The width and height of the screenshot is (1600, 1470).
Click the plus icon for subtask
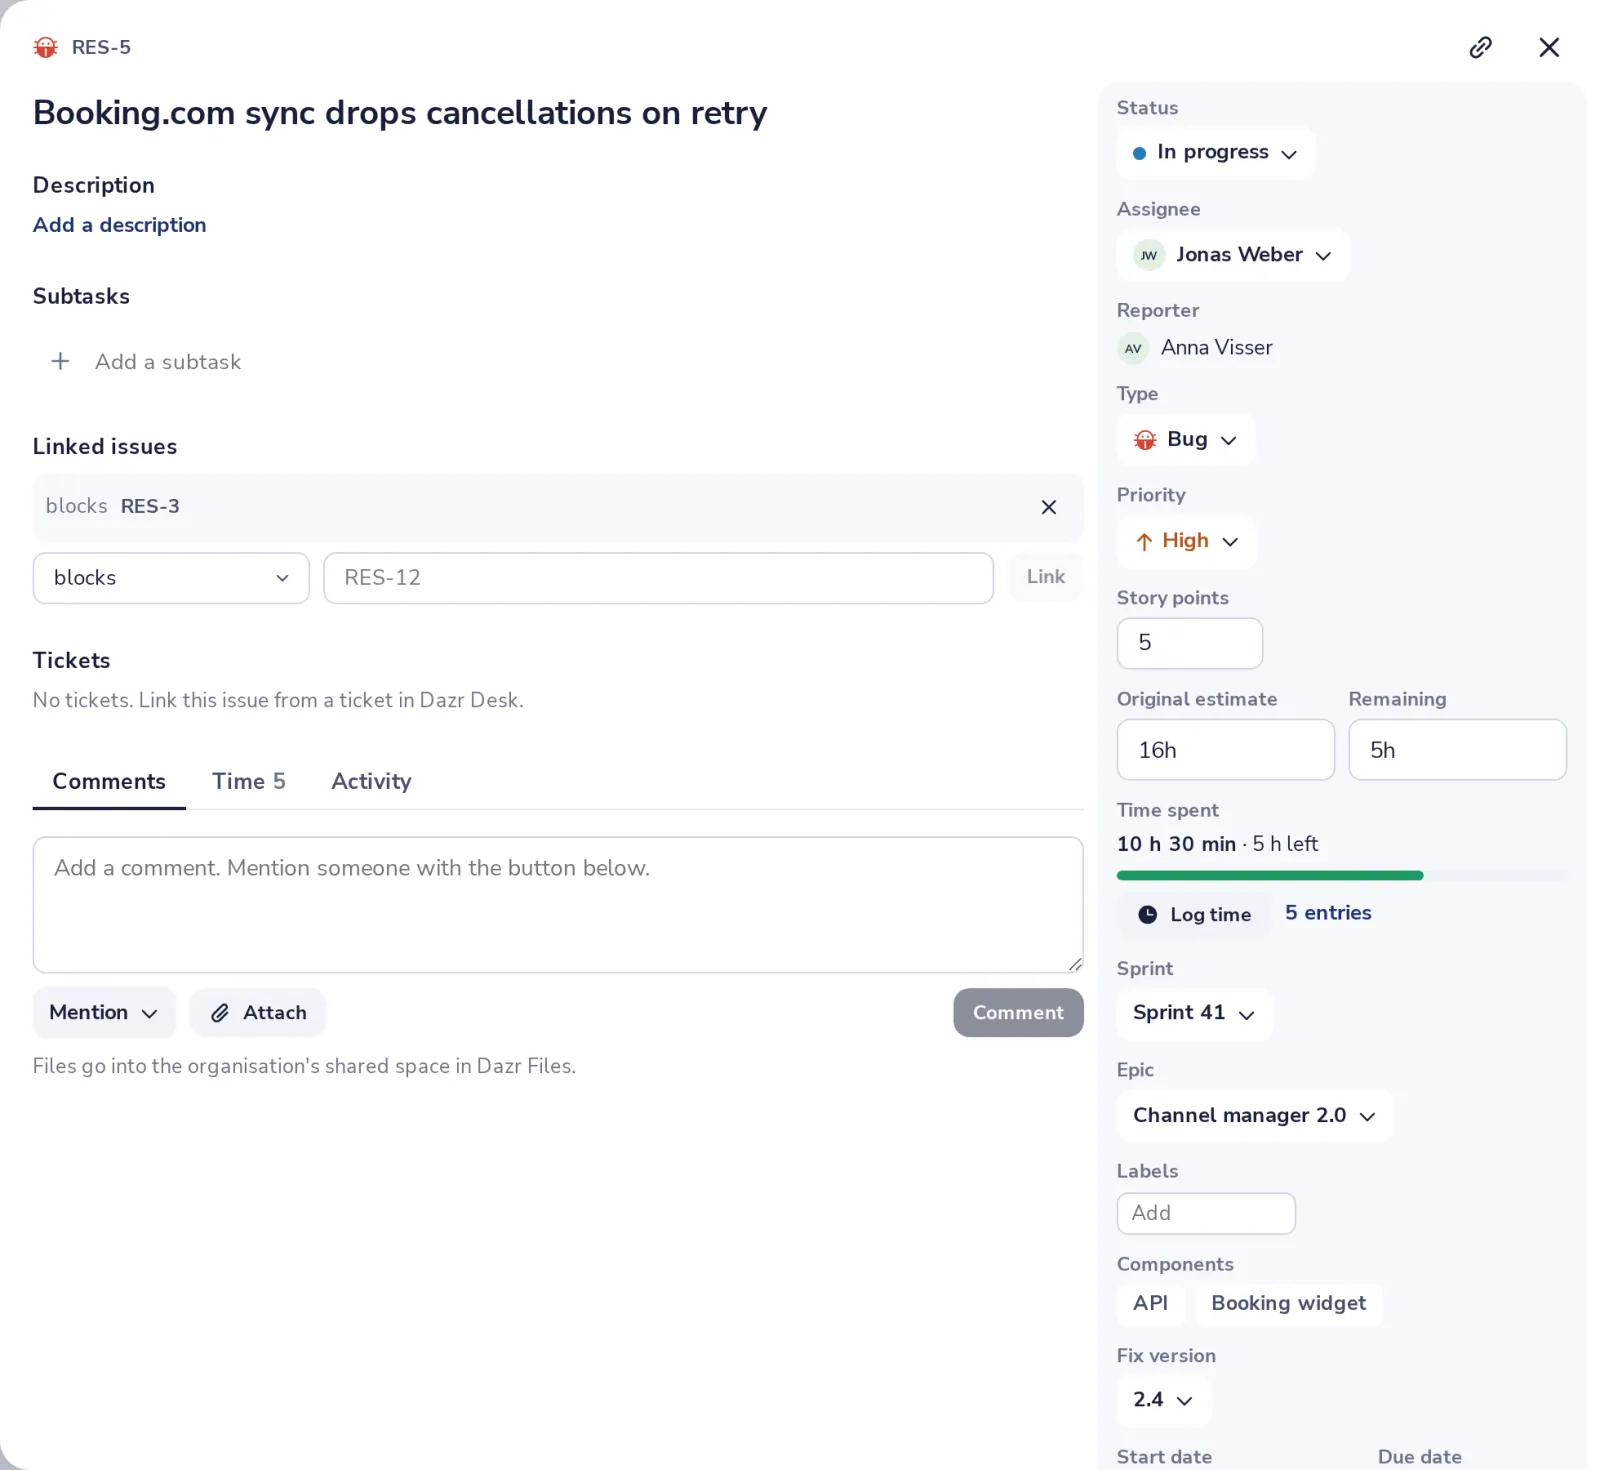pos(60,361)
